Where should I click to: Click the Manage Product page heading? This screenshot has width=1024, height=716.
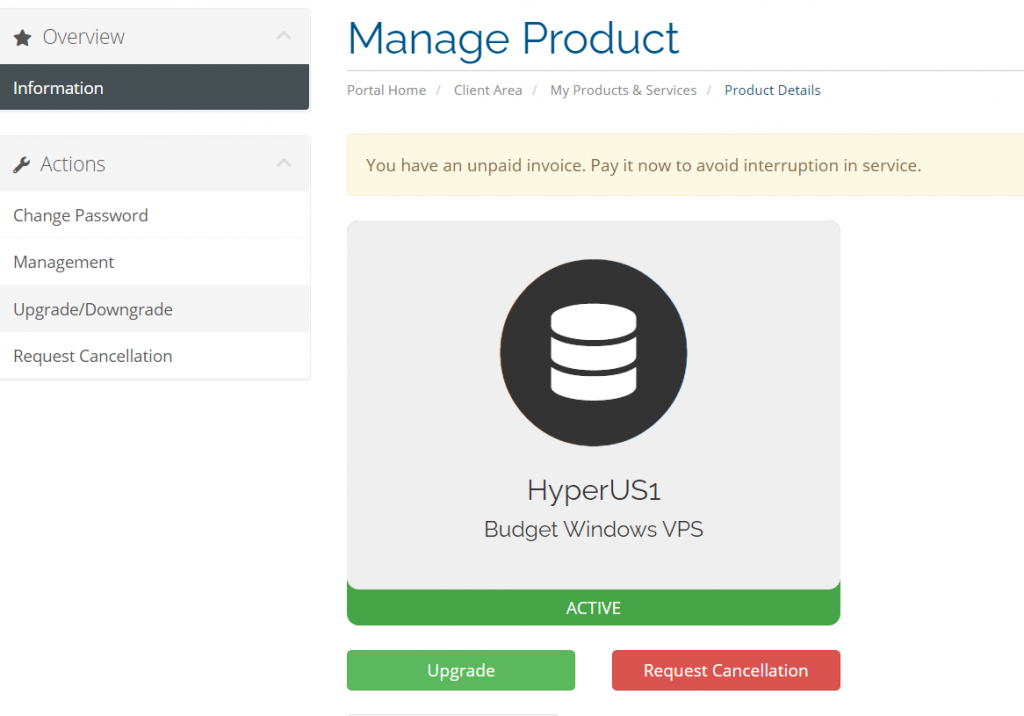pyautogui.click(x=513, y=38)
